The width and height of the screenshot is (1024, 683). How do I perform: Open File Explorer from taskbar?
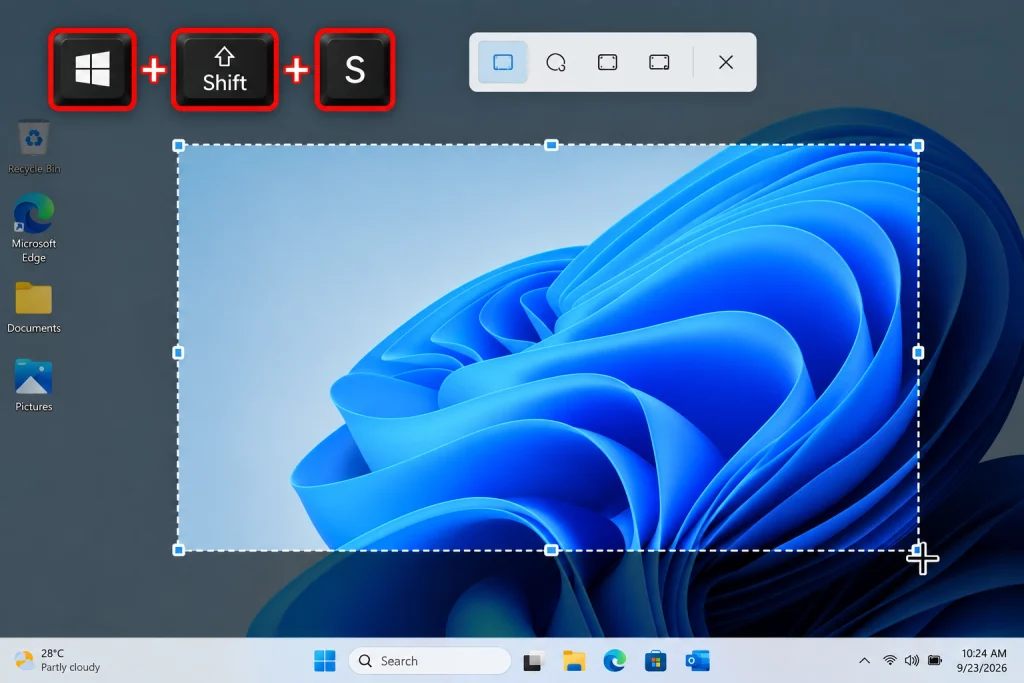(573, 661)
